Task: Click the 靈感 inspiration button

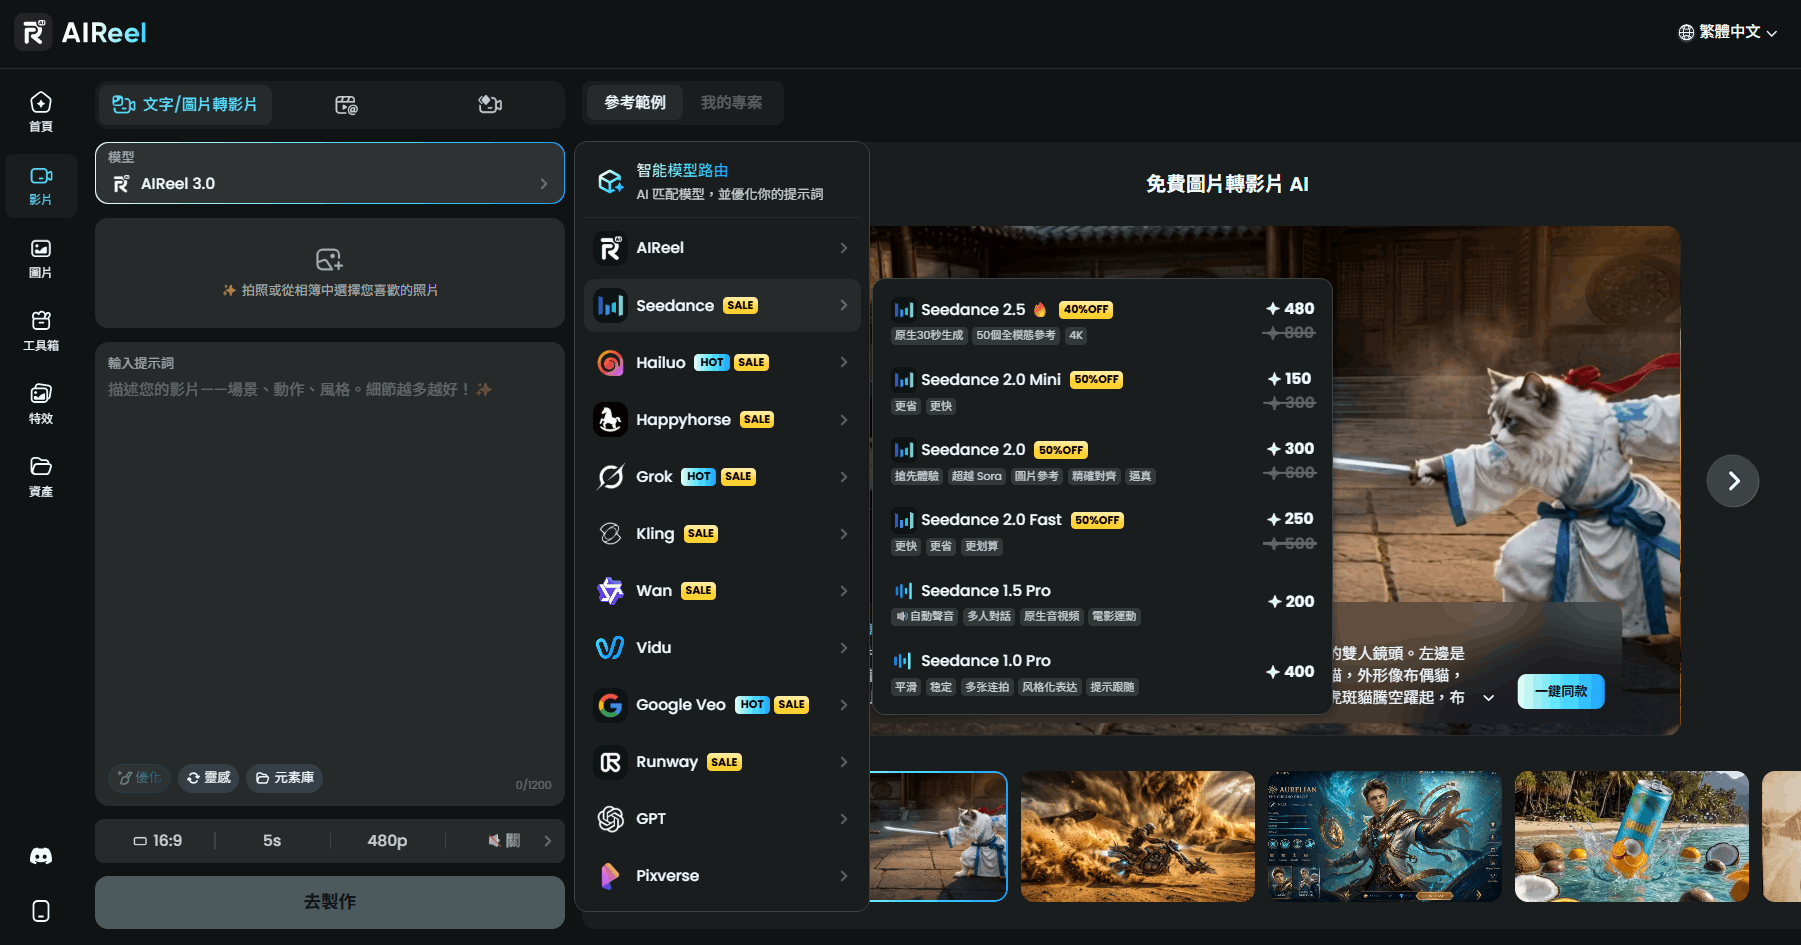Action: [x=209, y=778]
